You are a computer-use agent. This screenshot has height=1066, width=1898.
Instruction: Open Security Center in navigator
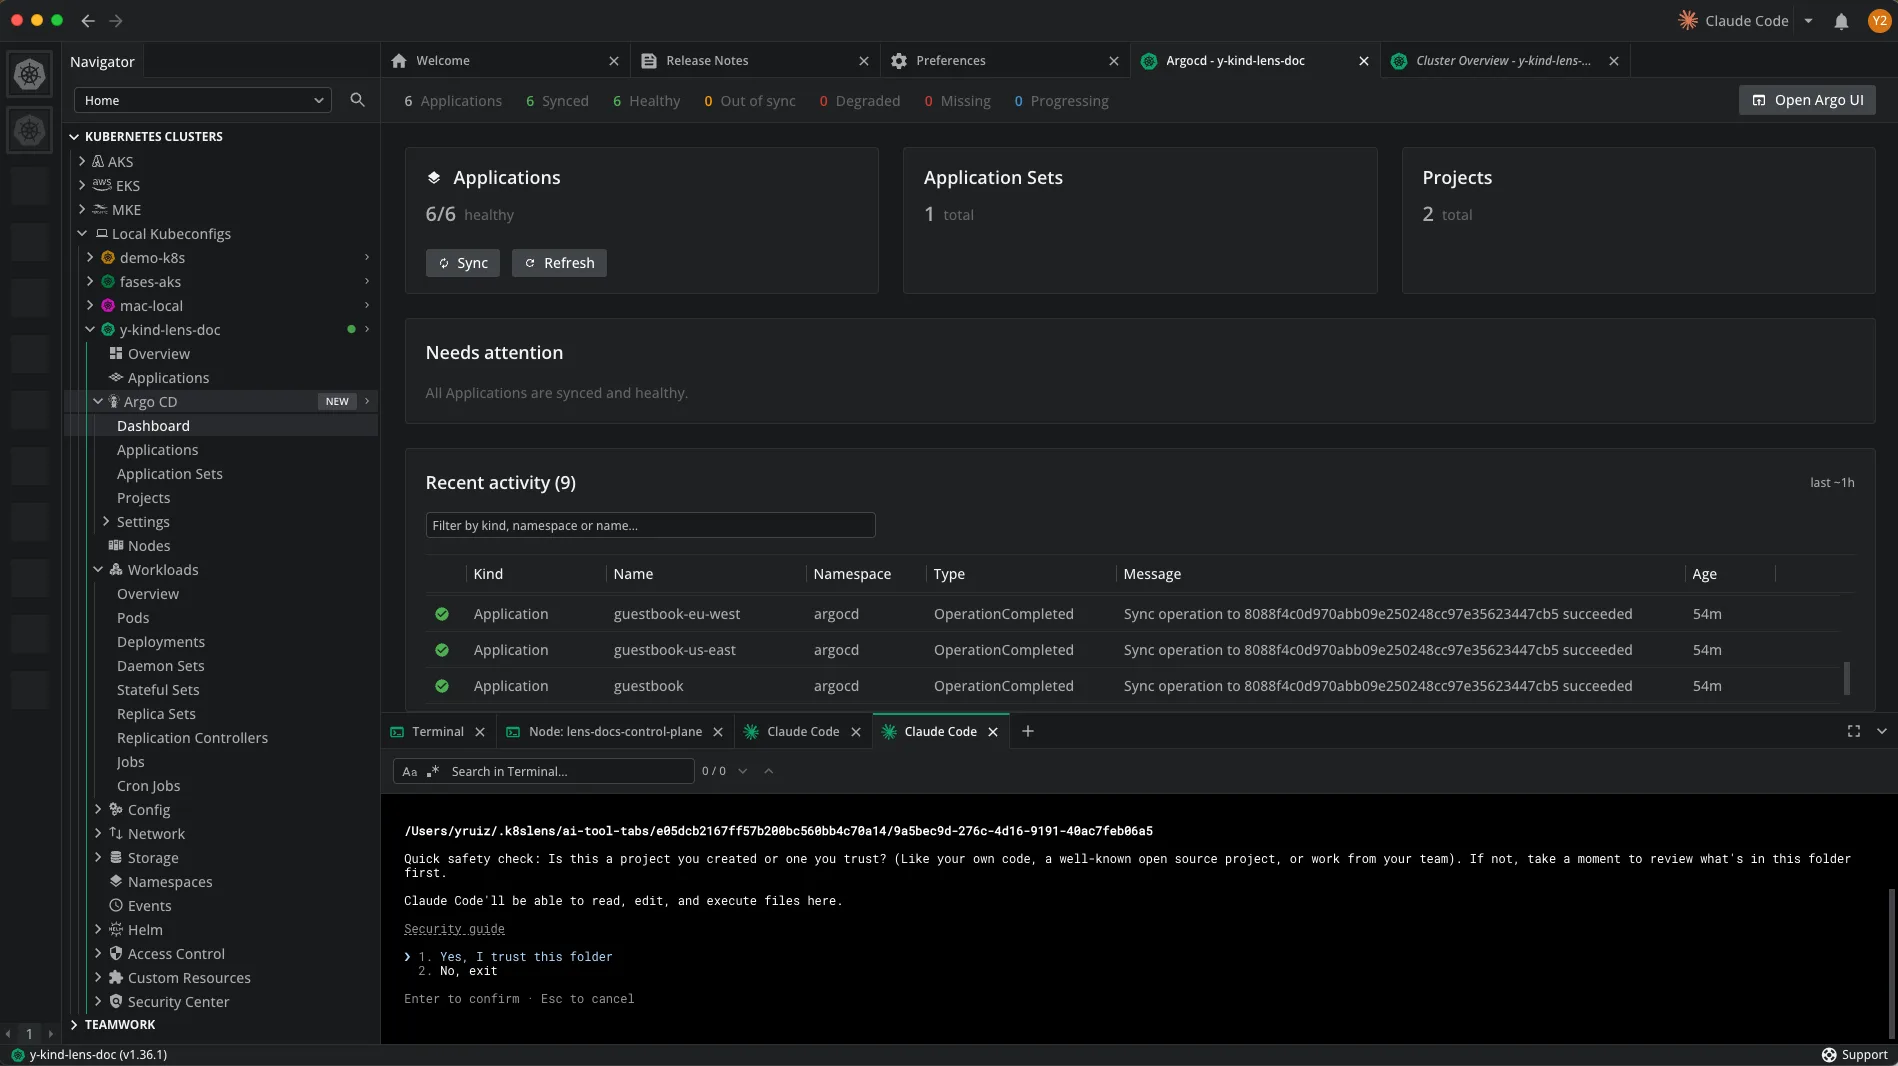(x=178, y=1002)
